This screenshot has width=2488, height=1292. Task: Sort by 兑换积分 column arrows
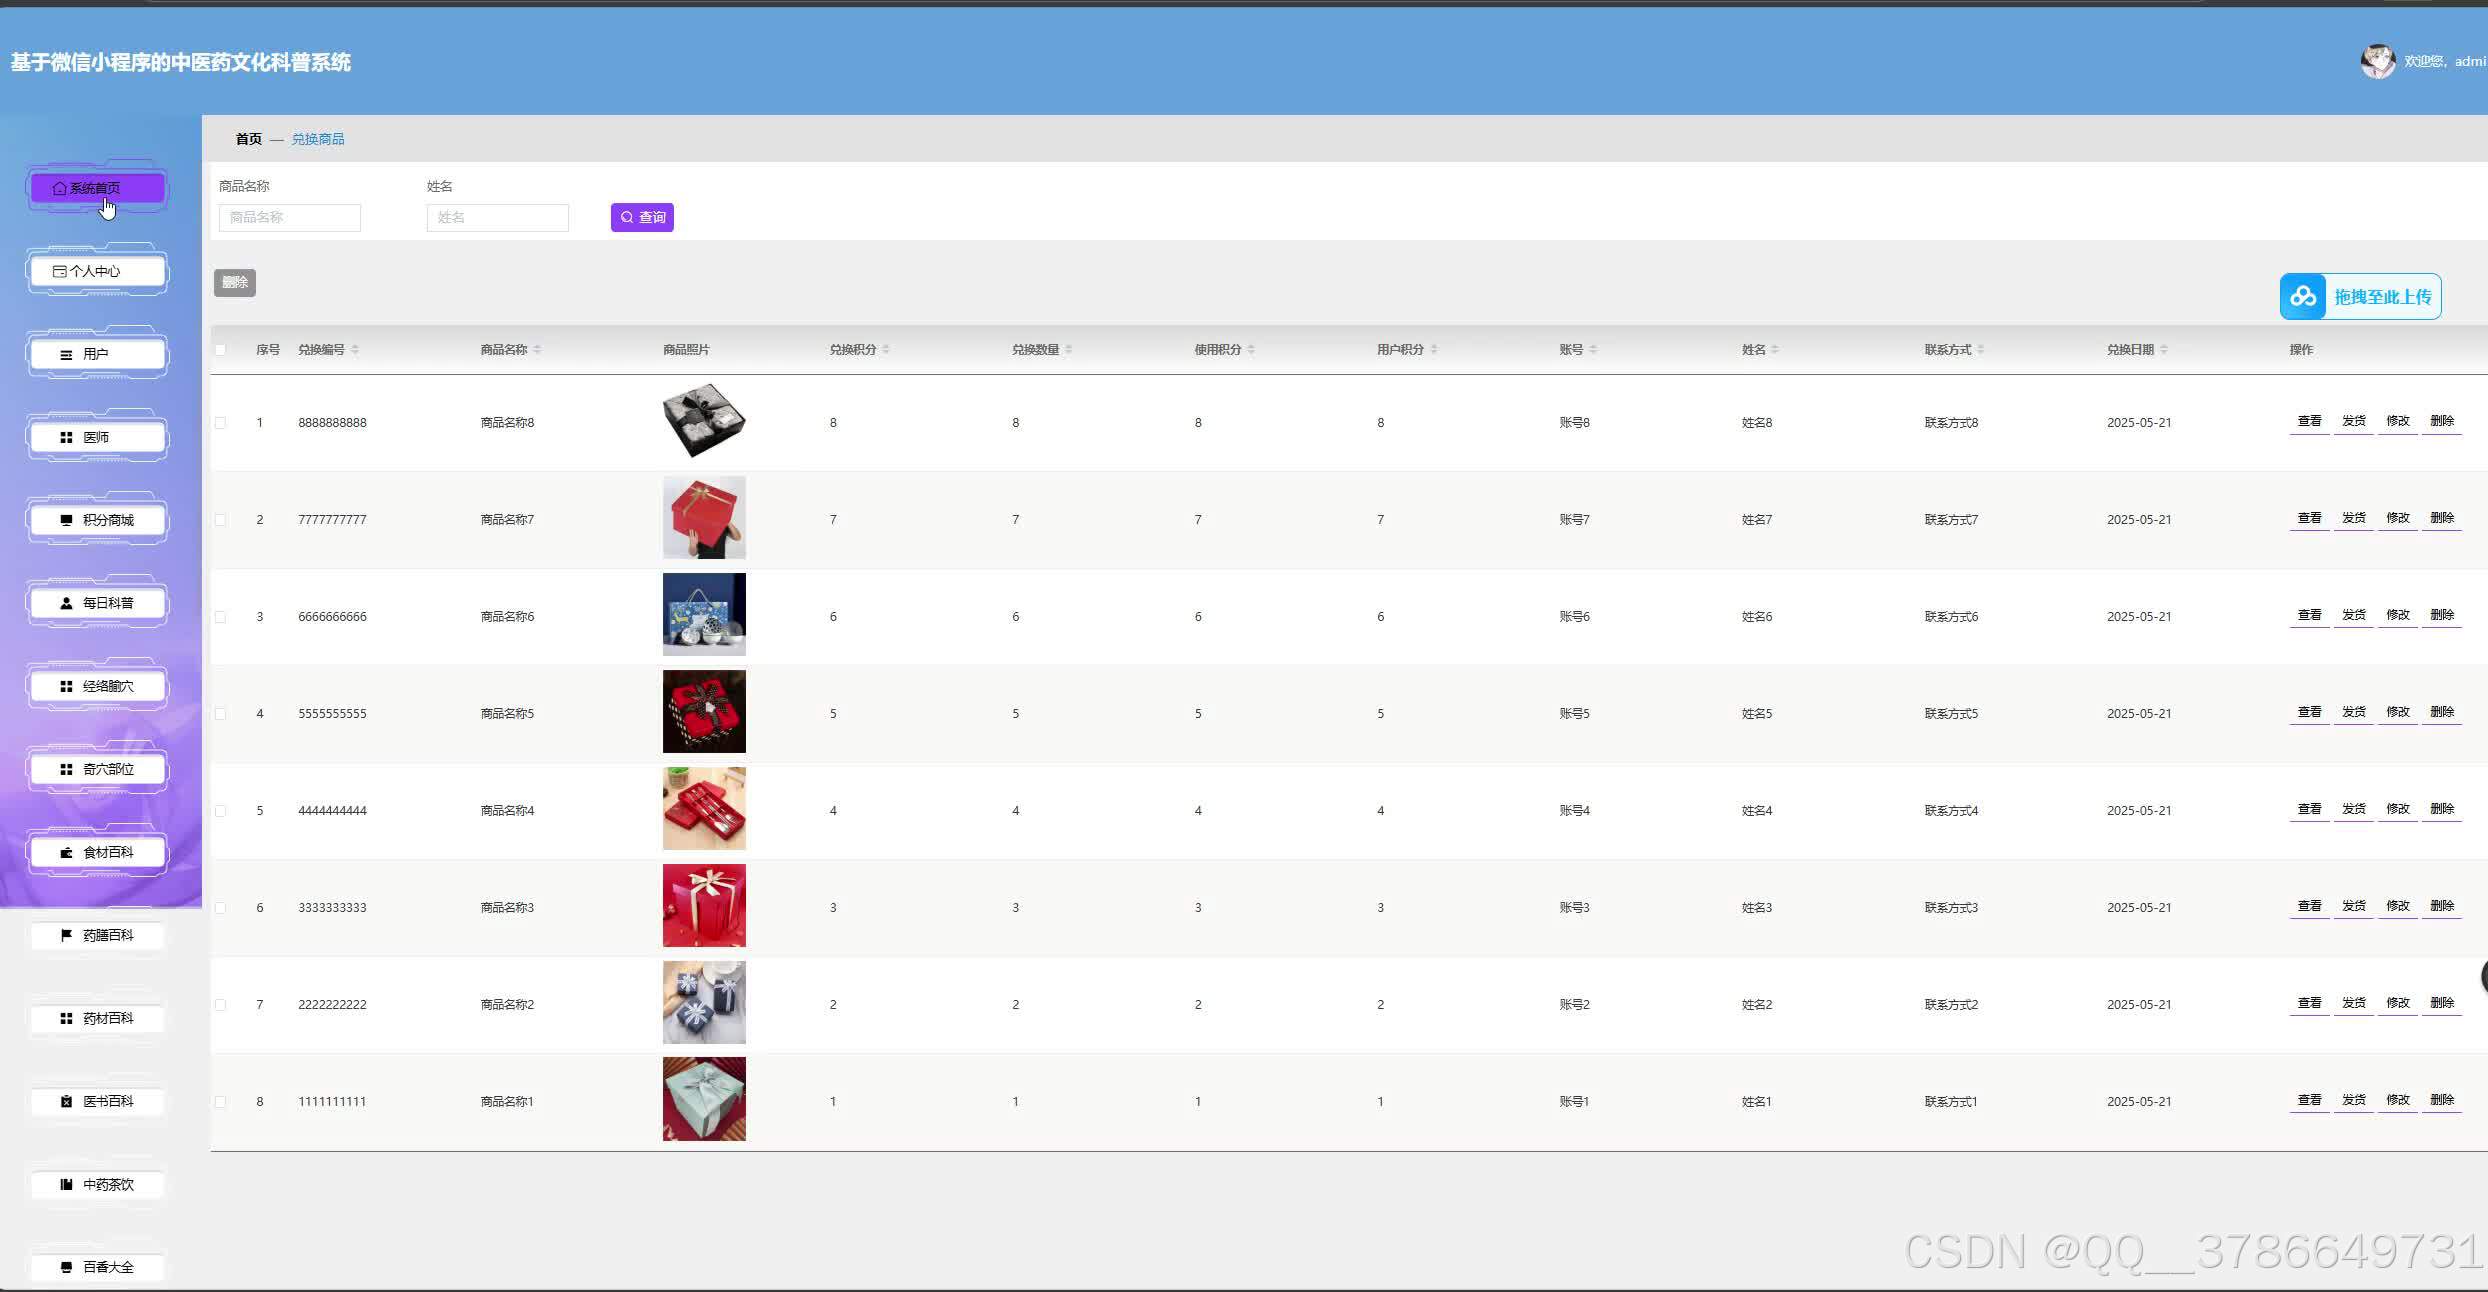pos(886,350)
